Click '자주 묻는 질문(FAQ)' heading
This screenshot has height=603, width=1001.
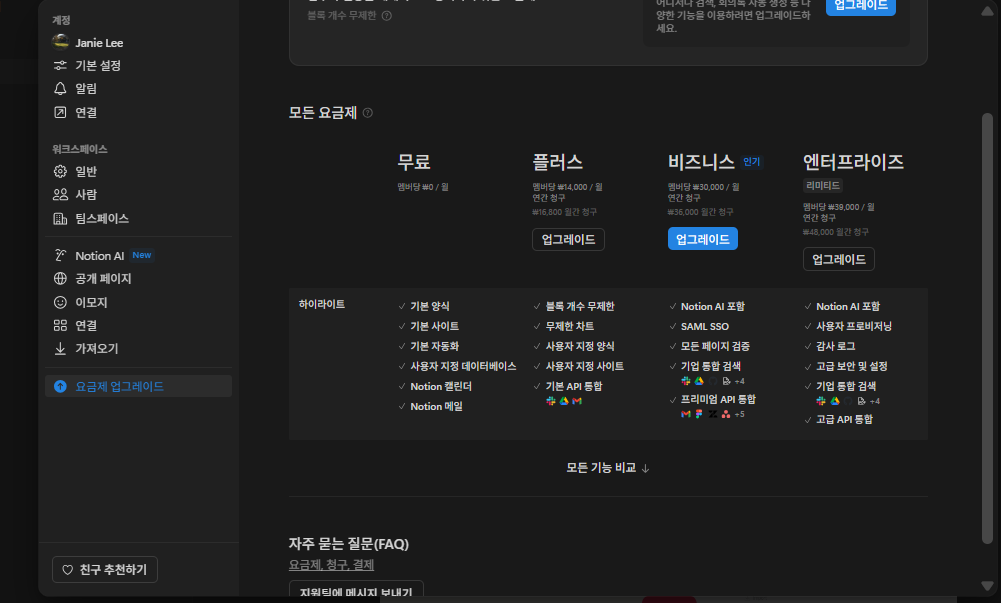349,544
